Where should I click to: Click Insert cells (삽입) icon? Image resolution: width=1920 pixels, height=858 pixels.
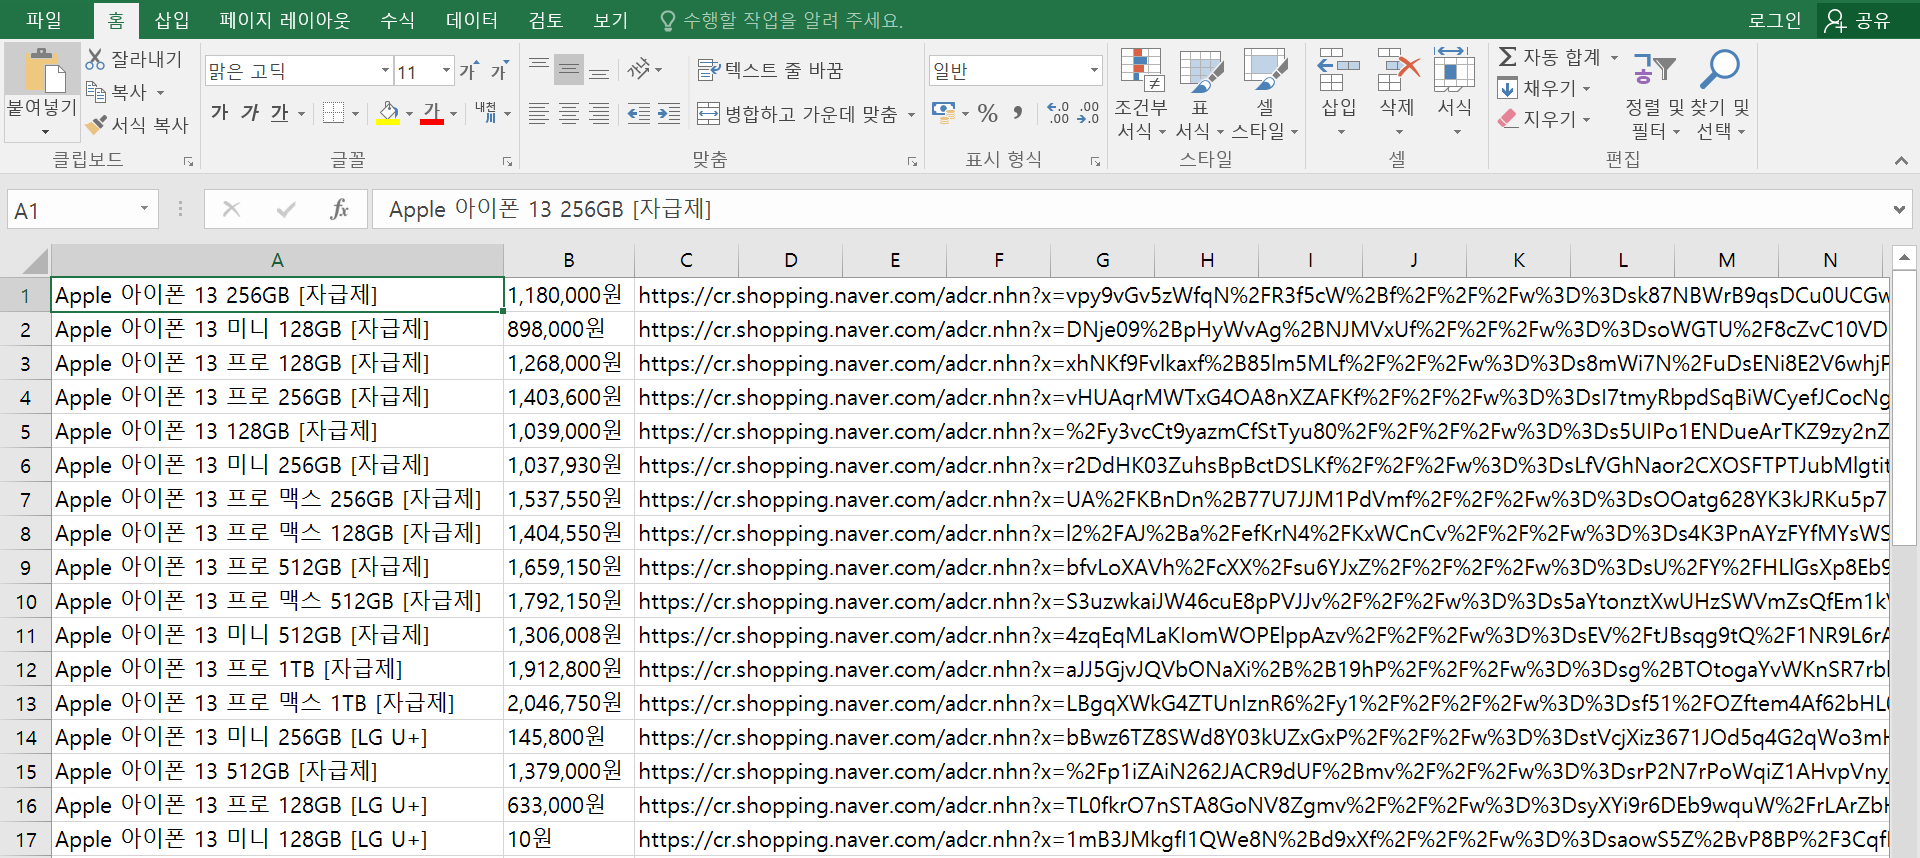pyautogui.click(x=1338, y=72)
